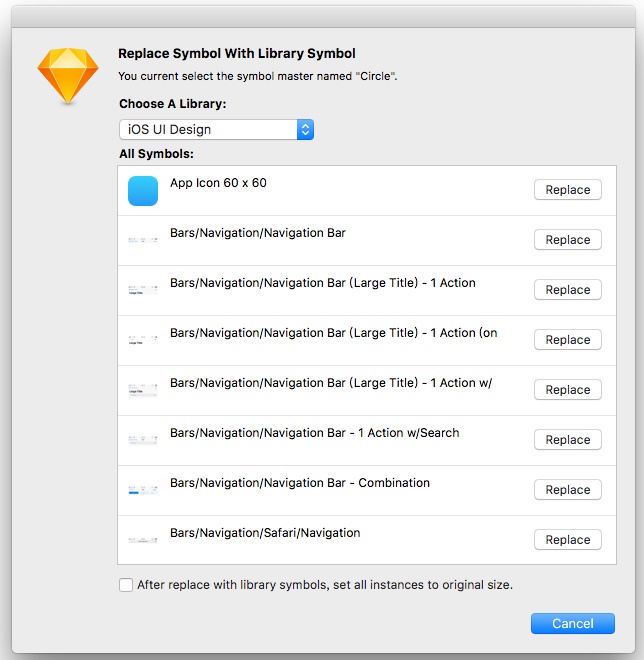Select 'Navigation Bar - 1 Action w/Search' text

[x=314, y=433]
